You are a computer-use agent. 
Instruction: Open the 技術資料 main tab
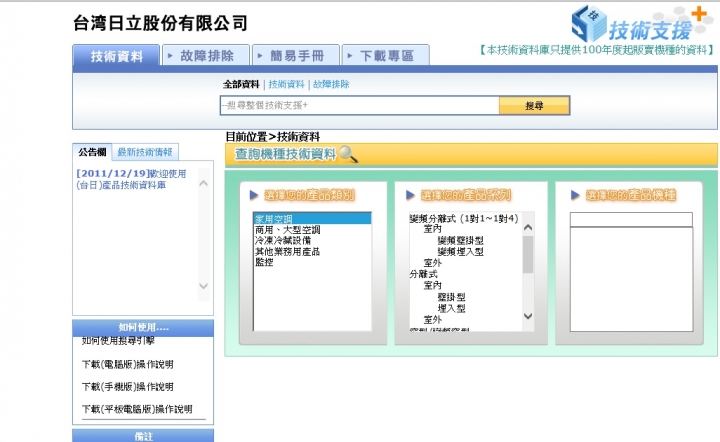click(x=116, y=56)
